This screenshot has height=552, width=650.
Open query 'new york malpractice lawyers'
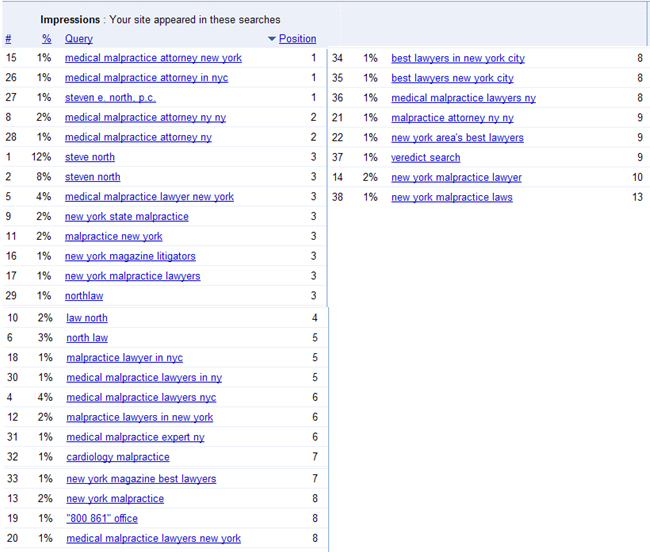[x=133, y=276]
